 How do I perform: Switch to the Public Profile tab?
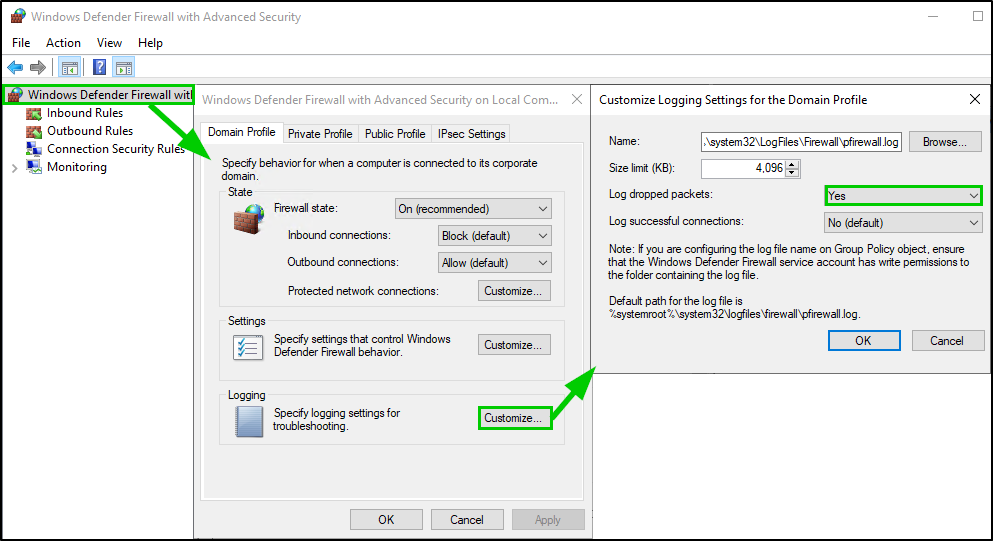395,134
